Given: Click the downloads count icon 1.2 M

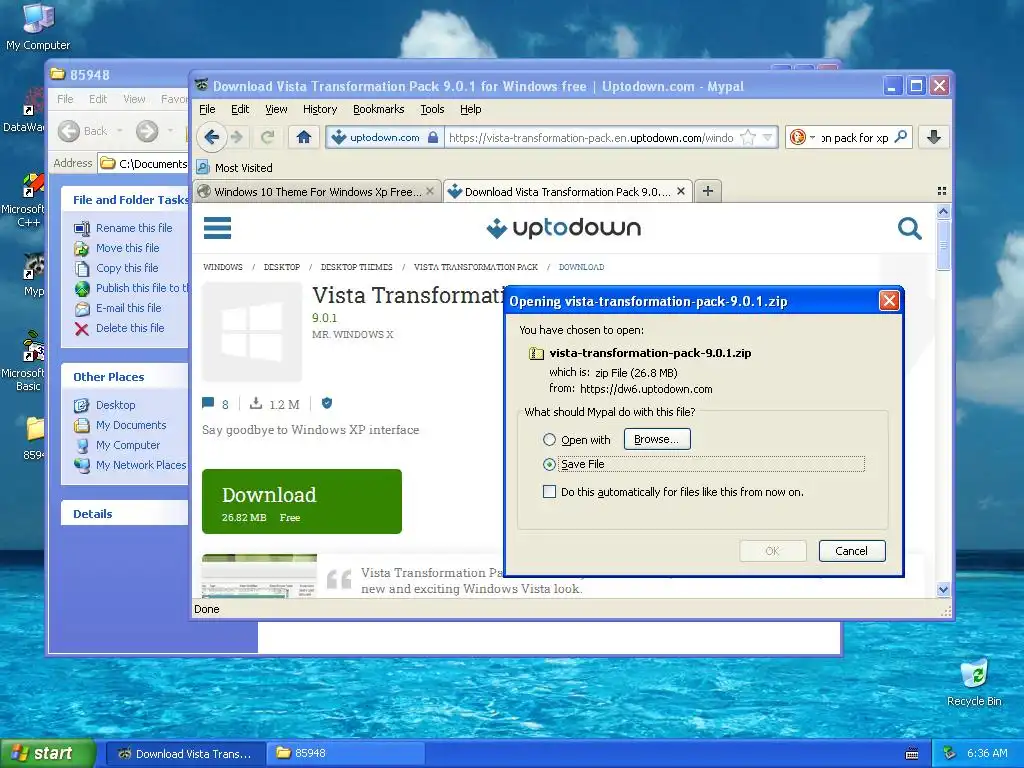Looking at the screenshot, I should pos(256,403).
